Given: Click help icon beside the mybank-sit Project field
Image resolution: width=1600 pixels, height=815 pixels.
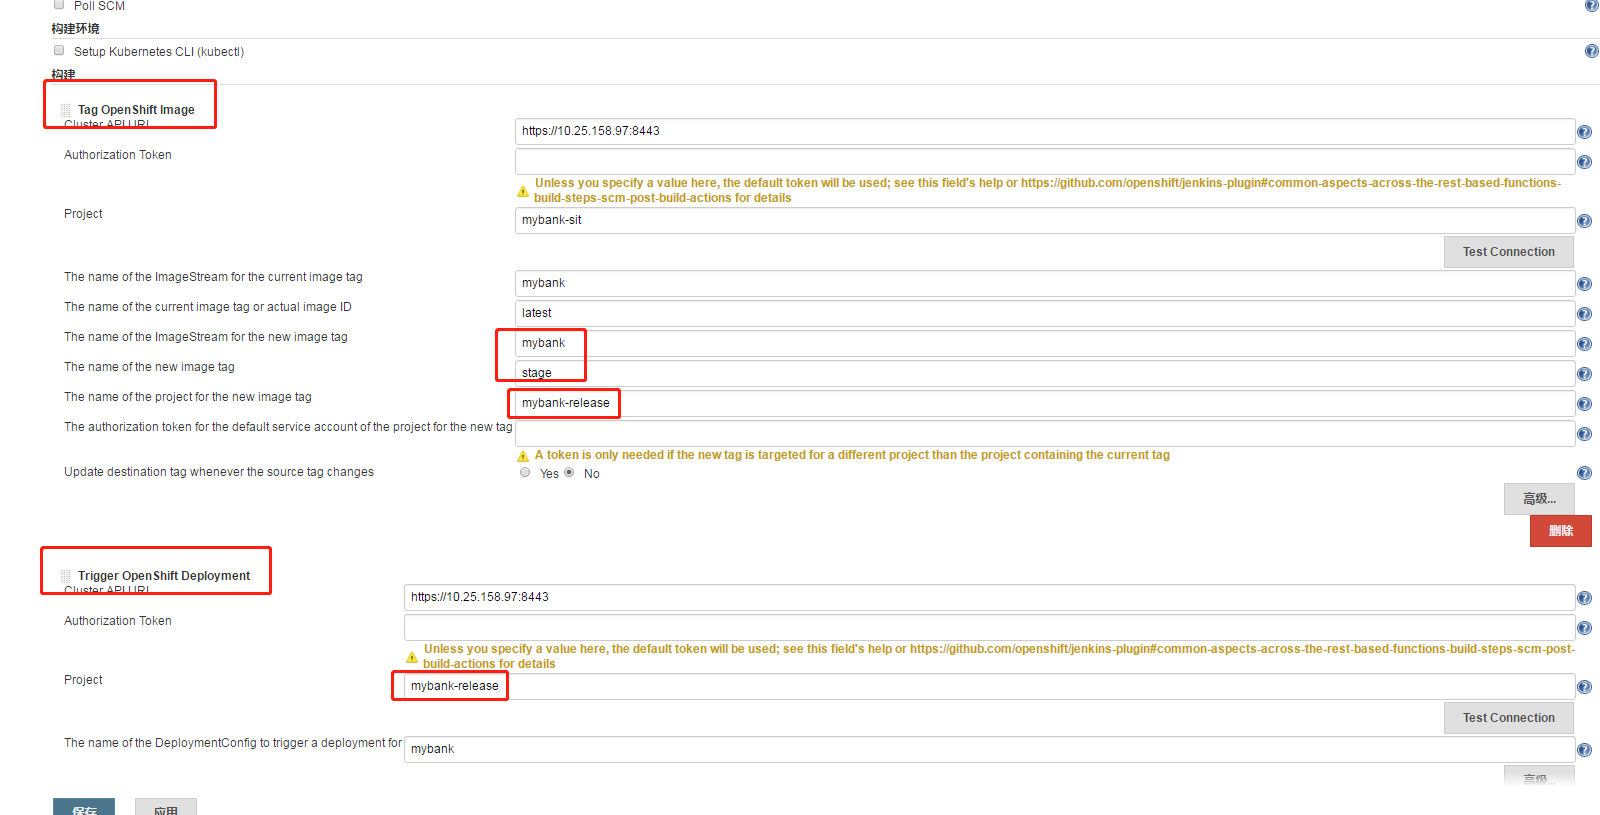Looking at the screenshot, I should coord(1584,221).
